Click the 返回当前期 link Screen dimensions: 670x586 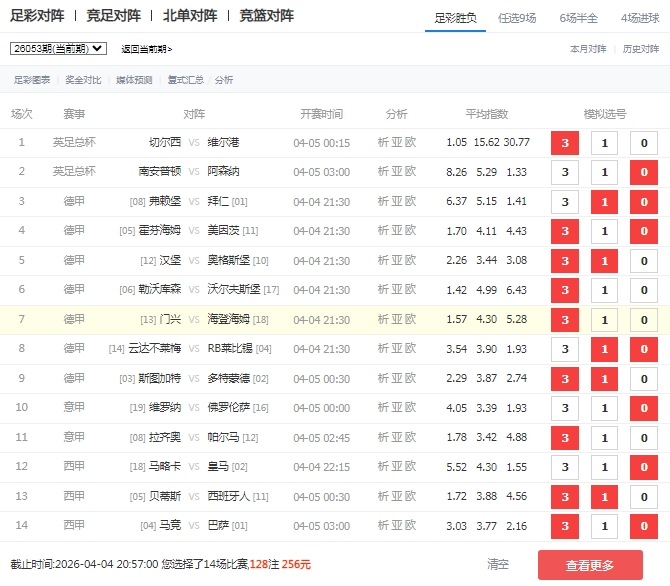point(146,49)
